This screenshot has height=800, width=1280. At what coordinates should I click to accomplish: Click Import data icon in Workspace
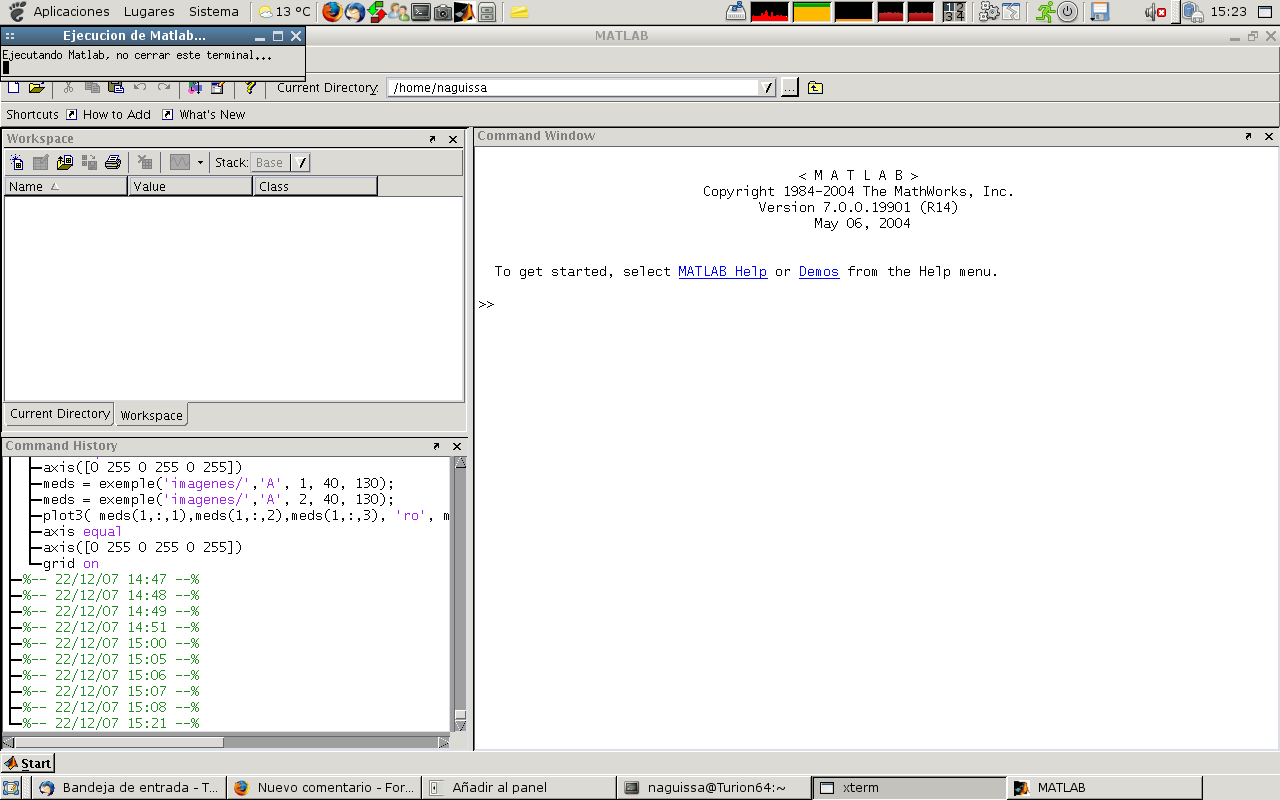pos(65,162)
